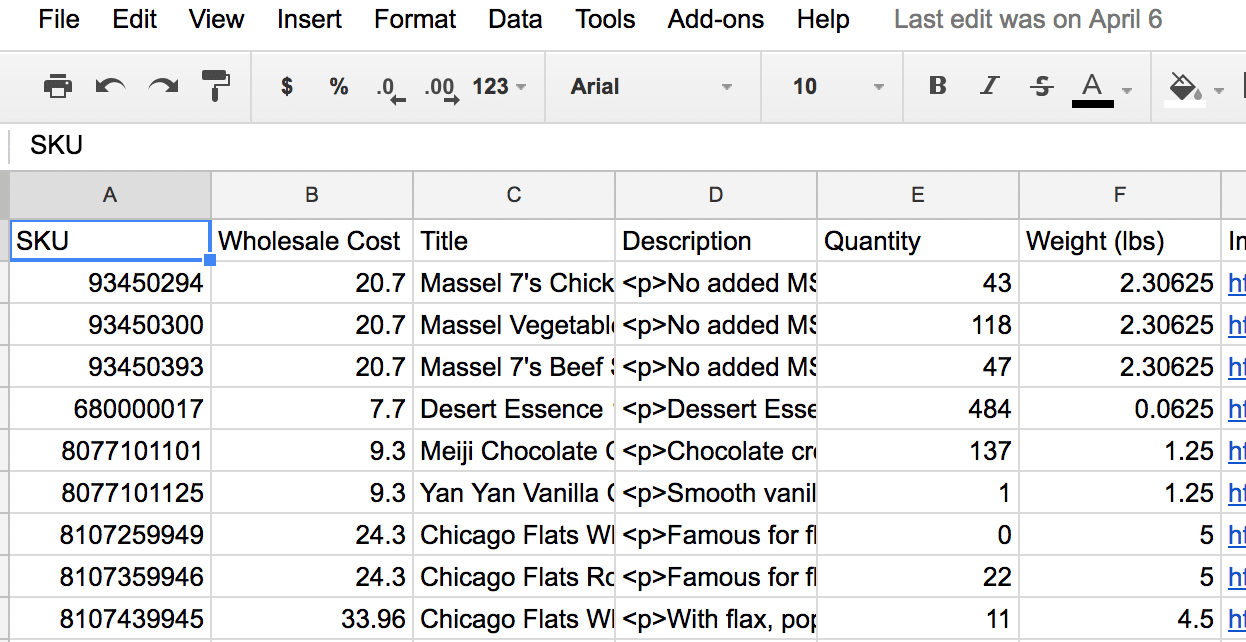Toggle italic formatting

pos(989,87)
